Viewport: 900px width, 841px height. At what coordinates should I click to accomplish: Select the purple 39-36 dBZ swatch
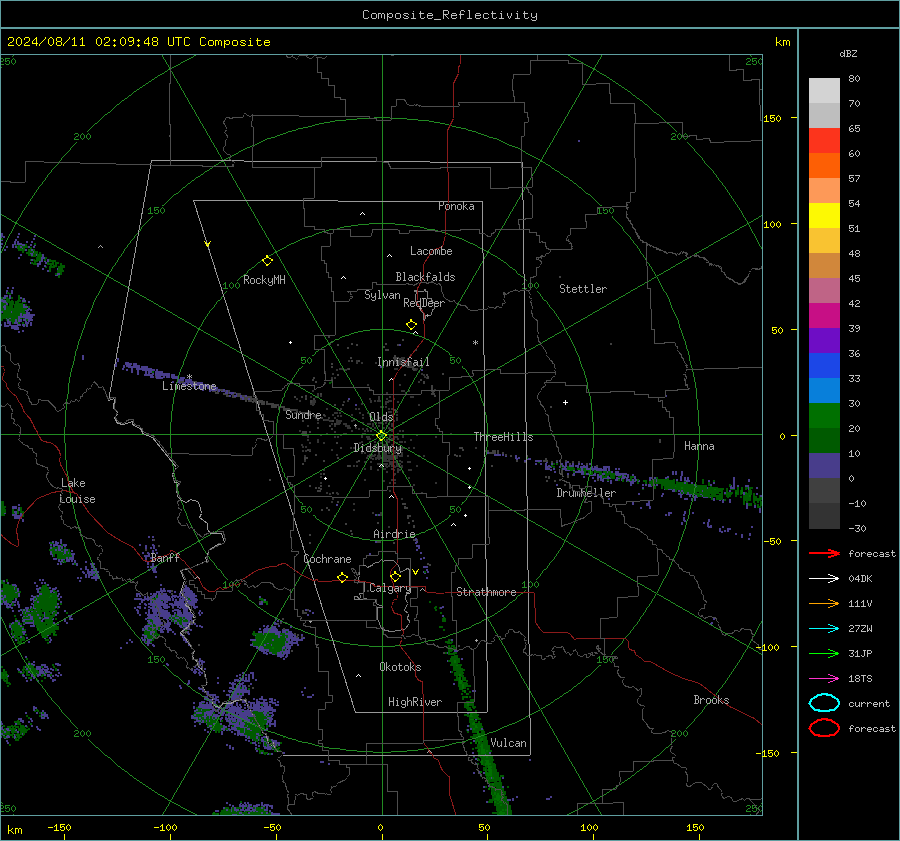pos(824,340)
